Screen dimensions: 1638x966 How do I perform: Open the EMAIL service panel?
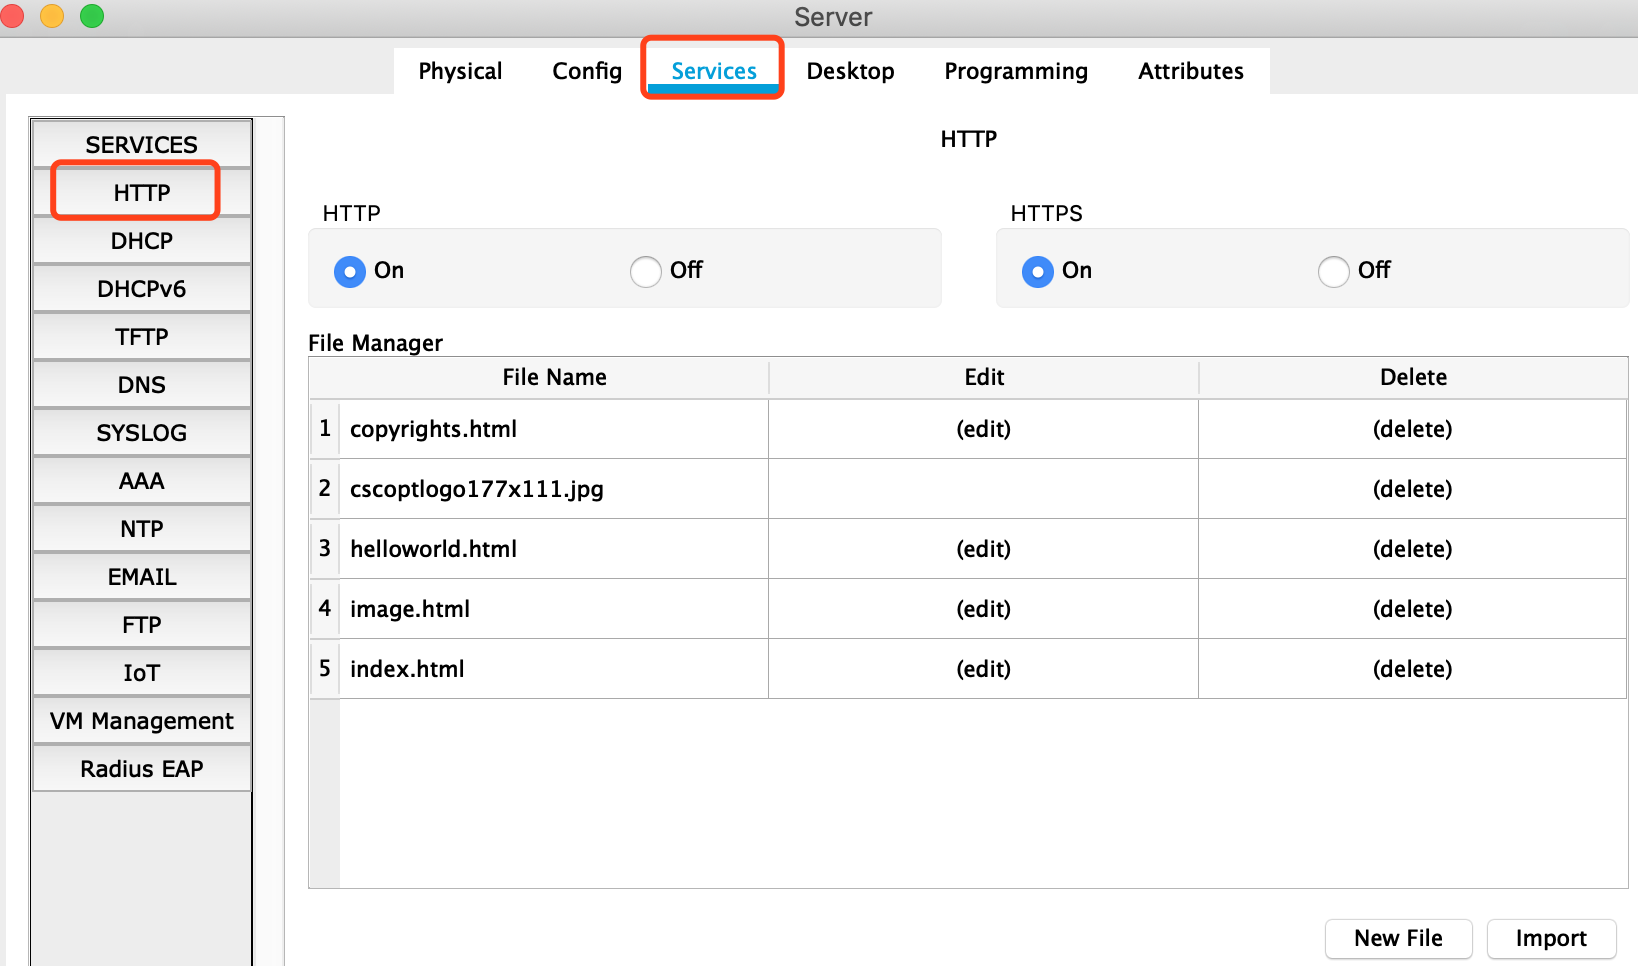tap(141, 577)
